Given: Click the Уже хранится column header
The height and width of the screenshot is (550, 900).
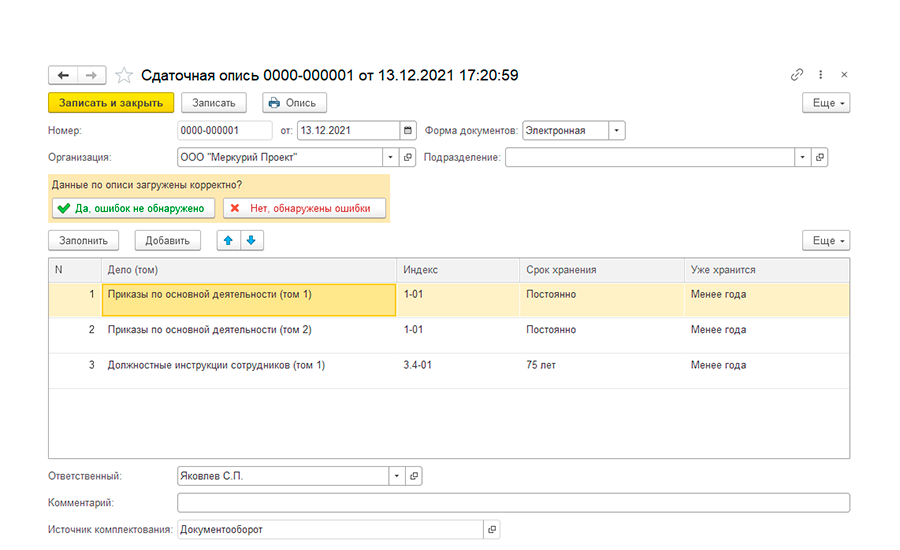Looking at the screenshot, I should [x=766, y=270].
